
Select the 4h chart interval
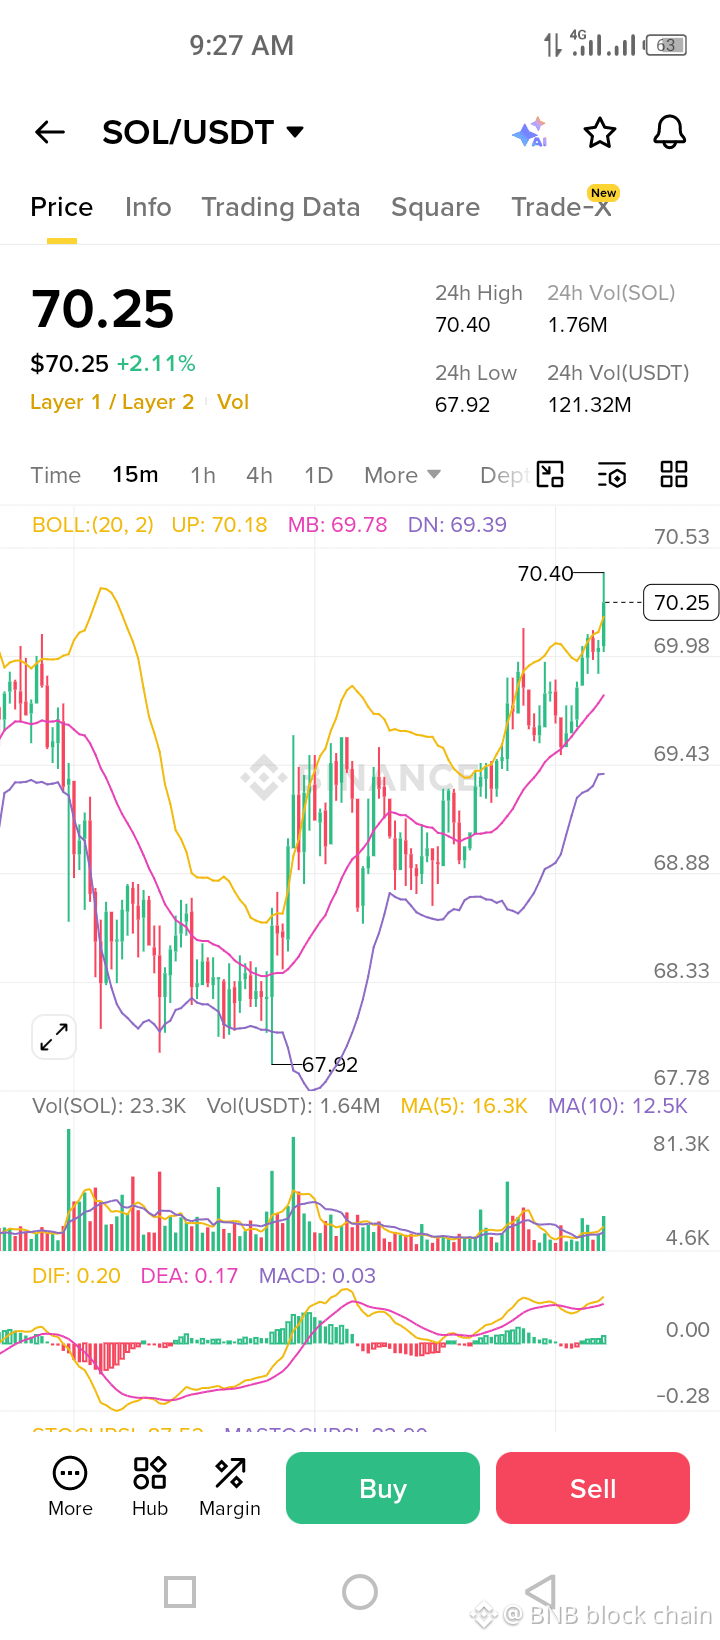tap(260, 475)
